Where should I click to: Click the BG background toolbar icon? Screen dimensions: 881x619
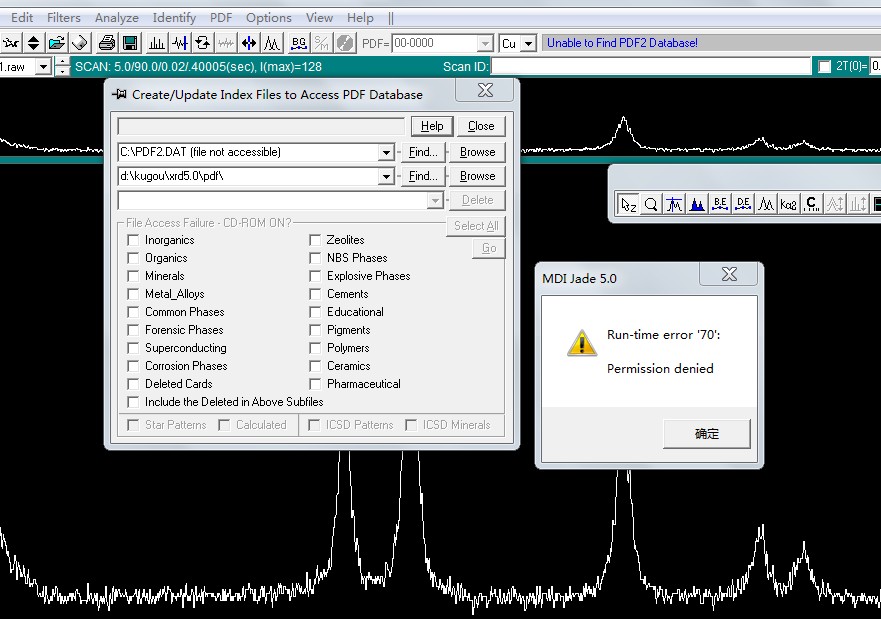(298, 43)
